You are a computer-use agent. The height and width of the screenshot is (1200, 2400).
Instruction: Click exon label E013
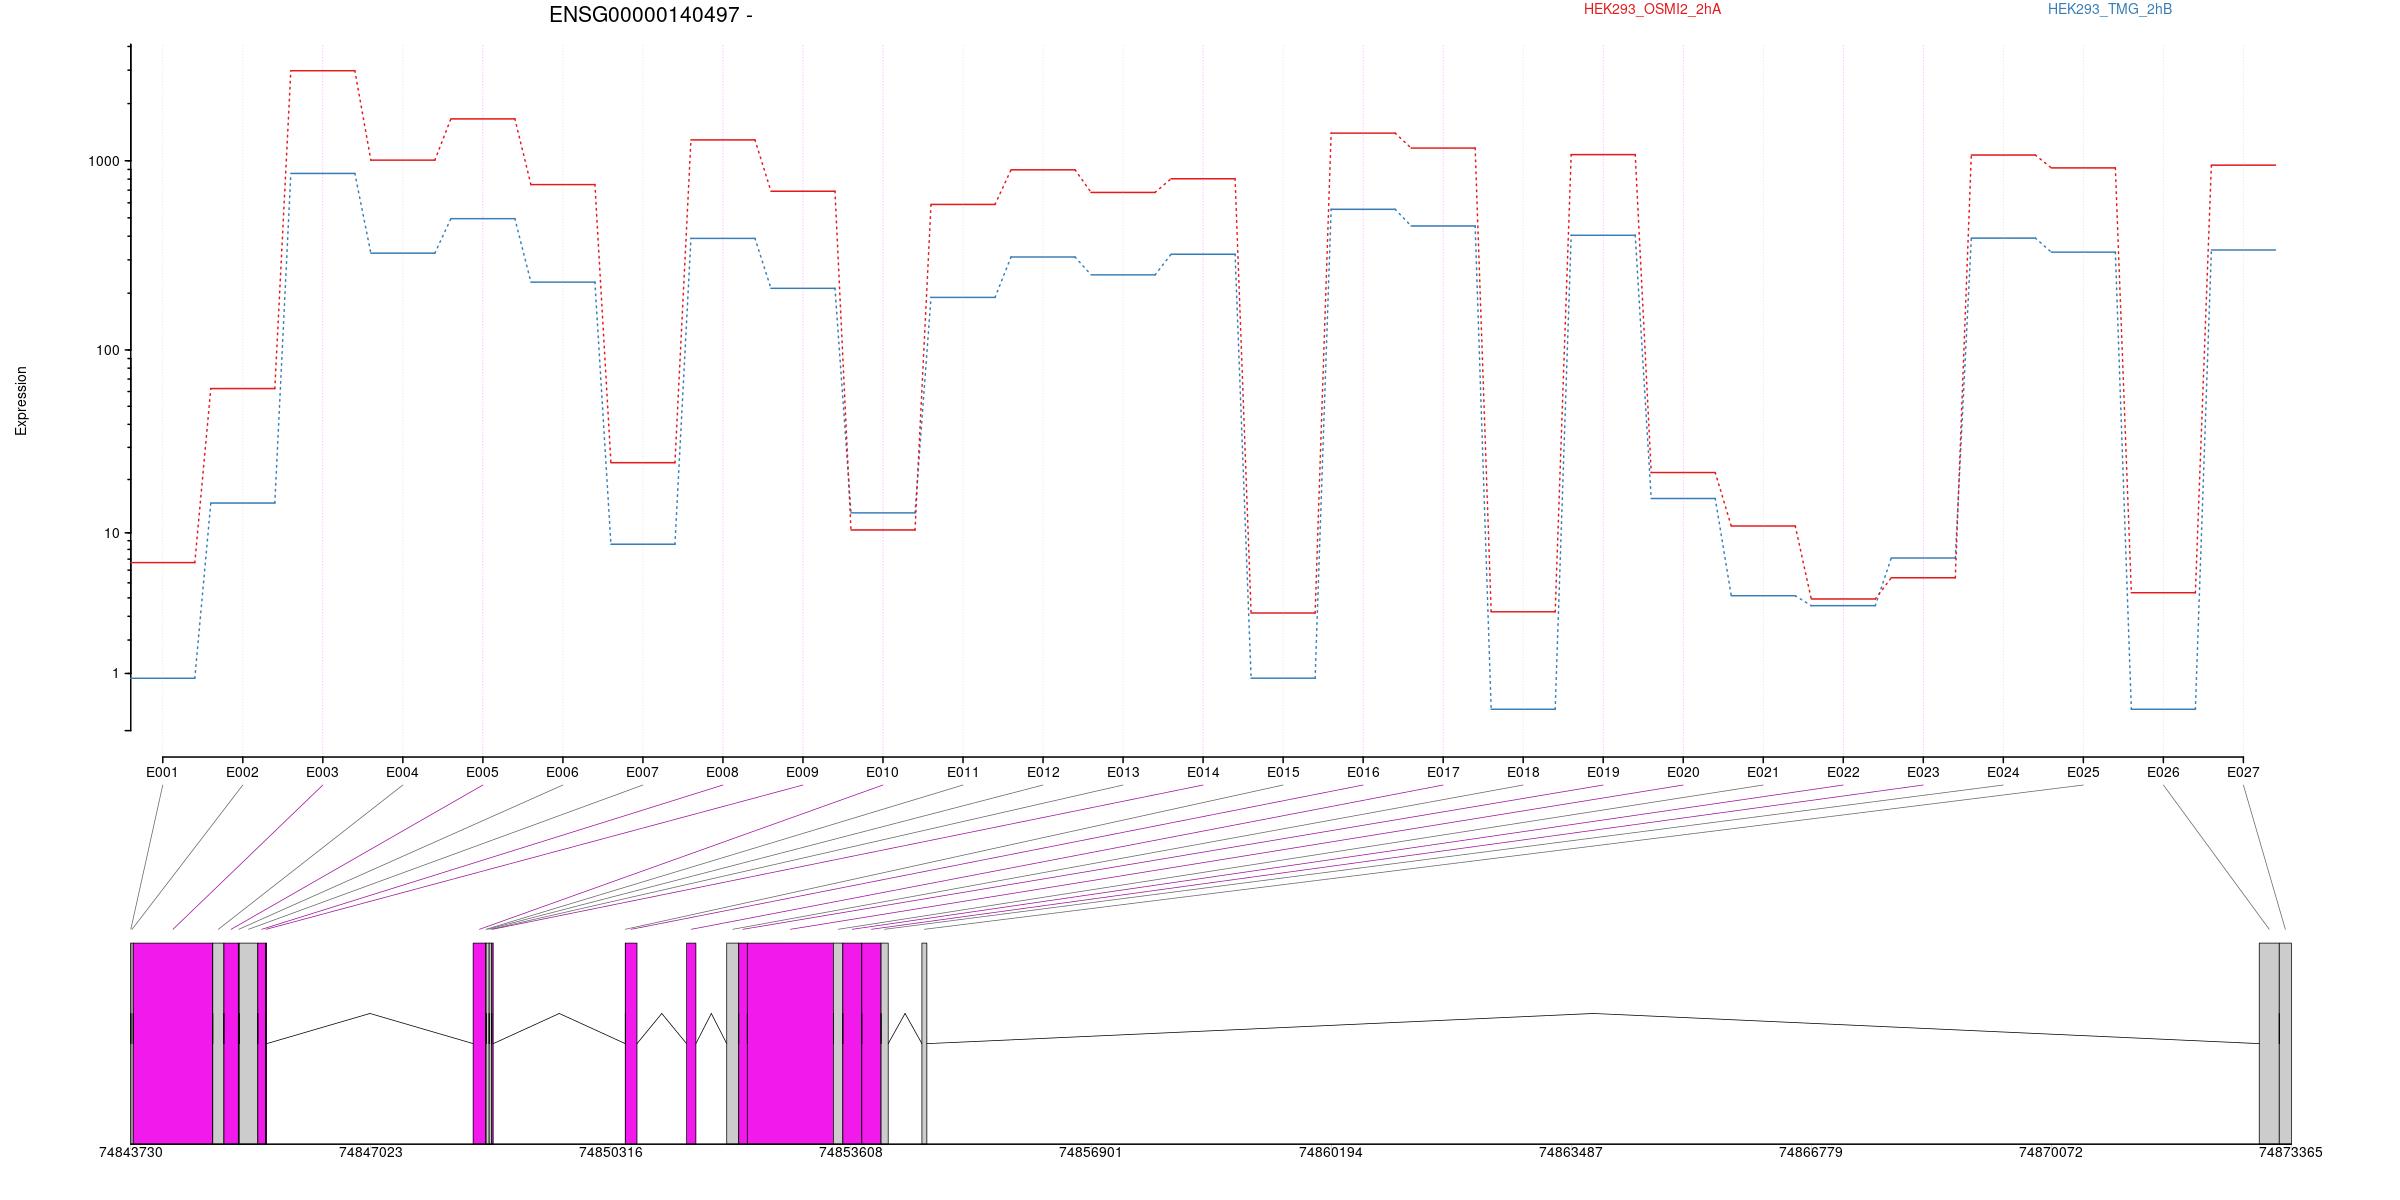click(1123, 772)
